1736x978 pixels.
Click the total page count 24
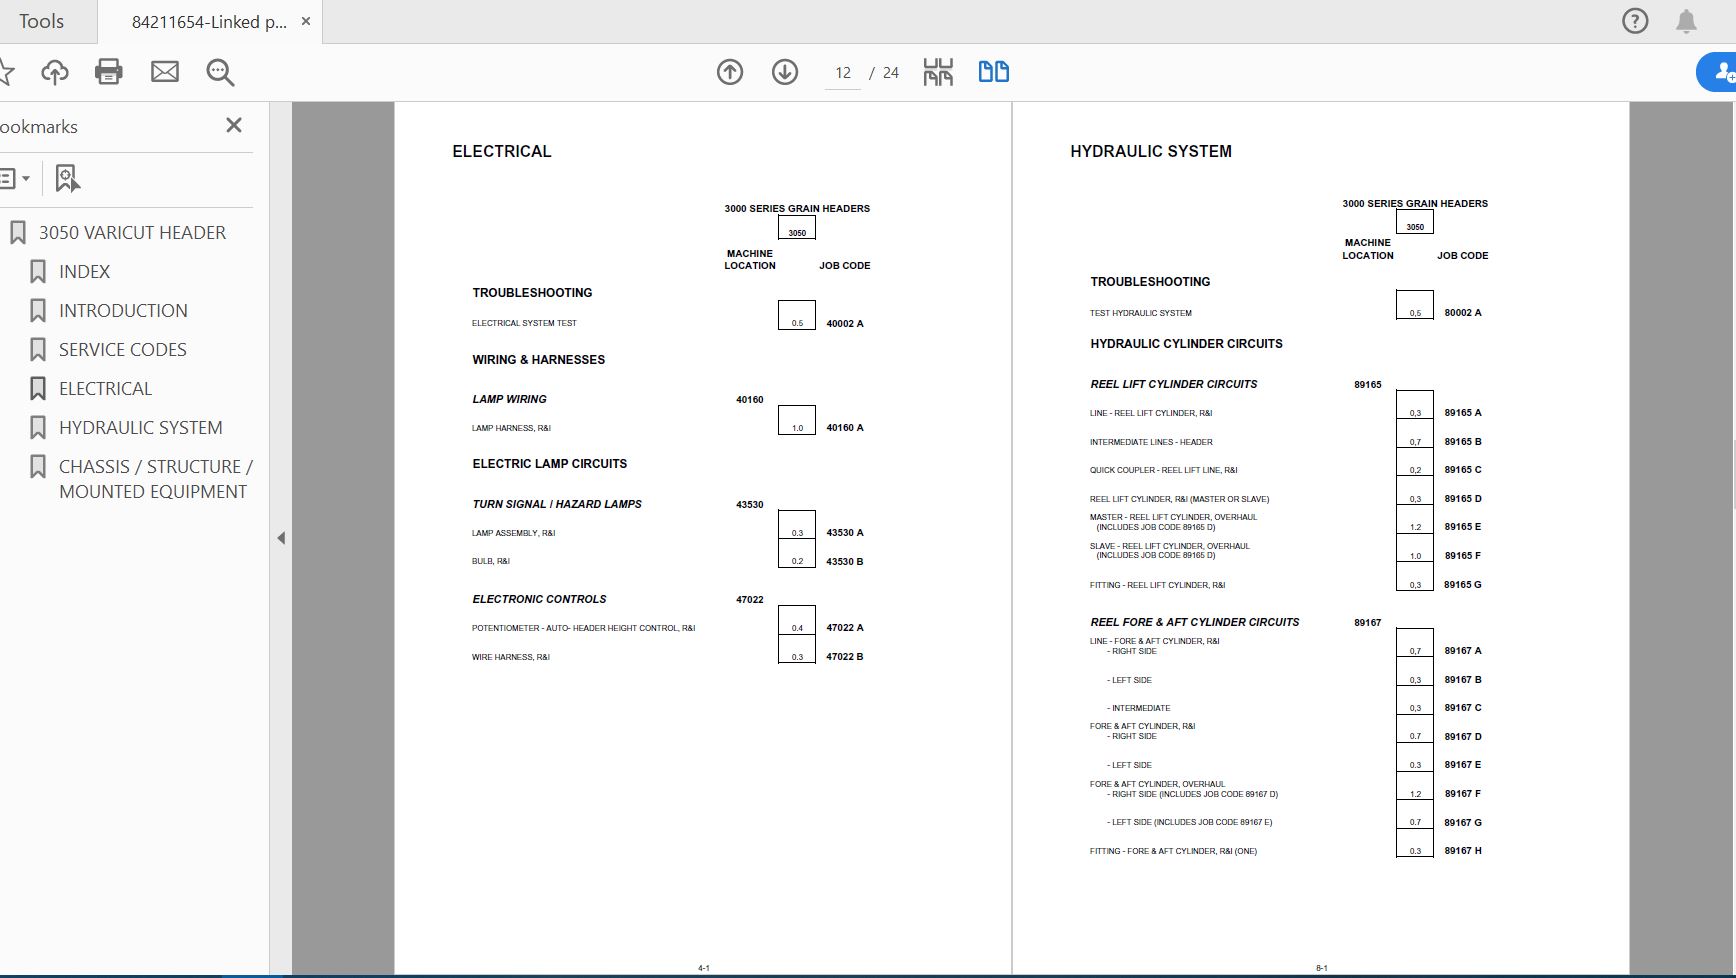(x=891, y=73)
